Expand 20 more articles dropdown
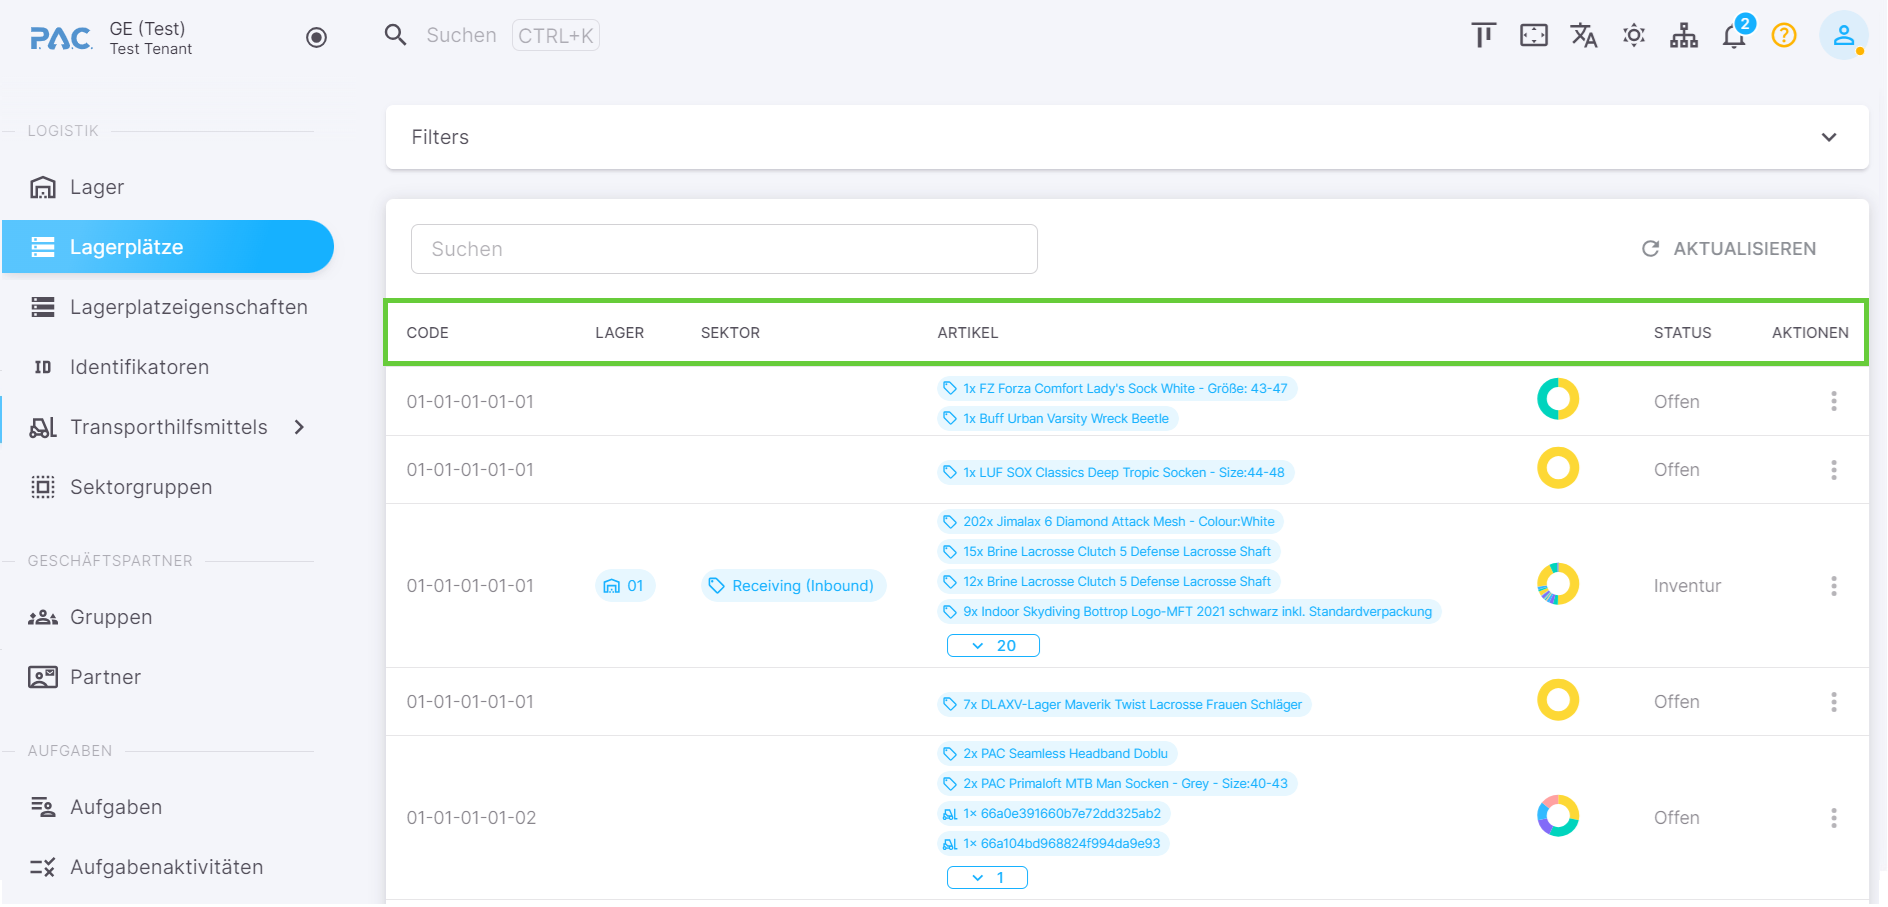This screenshot has height=907, width=1888. 993,646
